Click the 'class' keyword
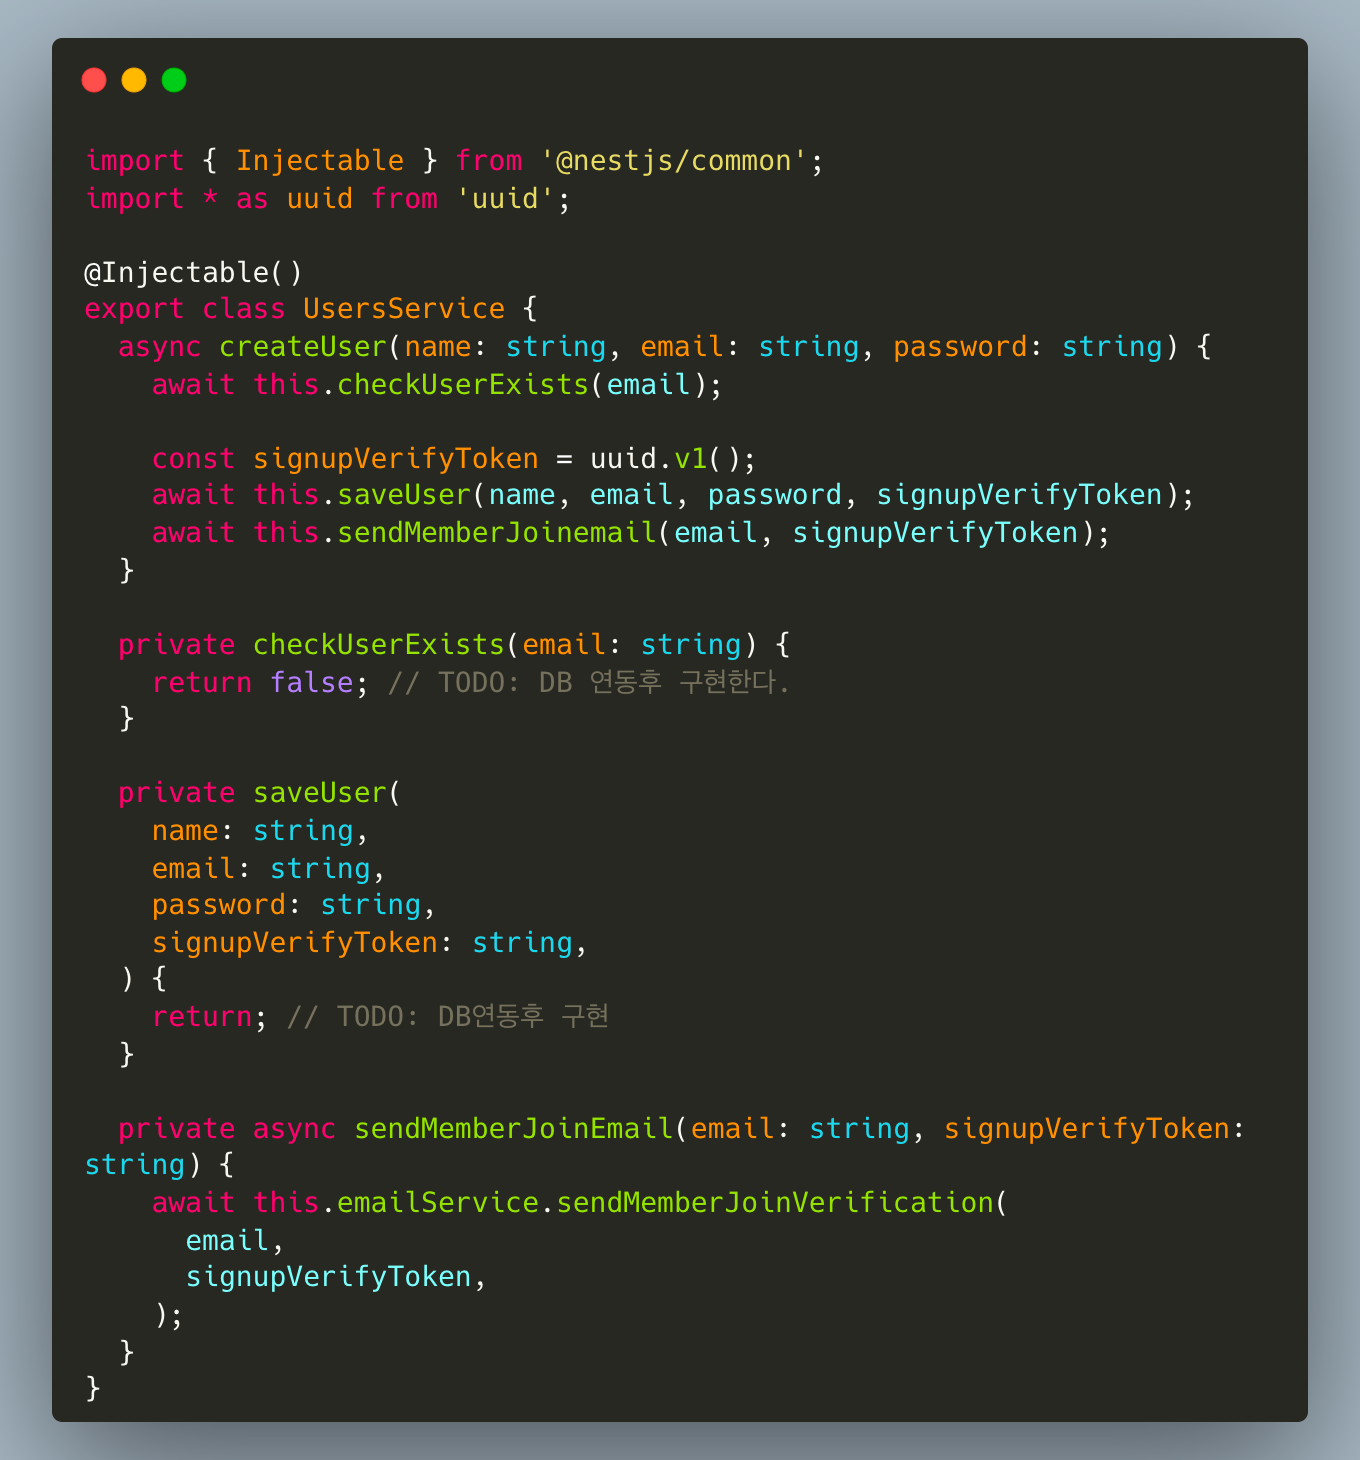 [244, 309]
